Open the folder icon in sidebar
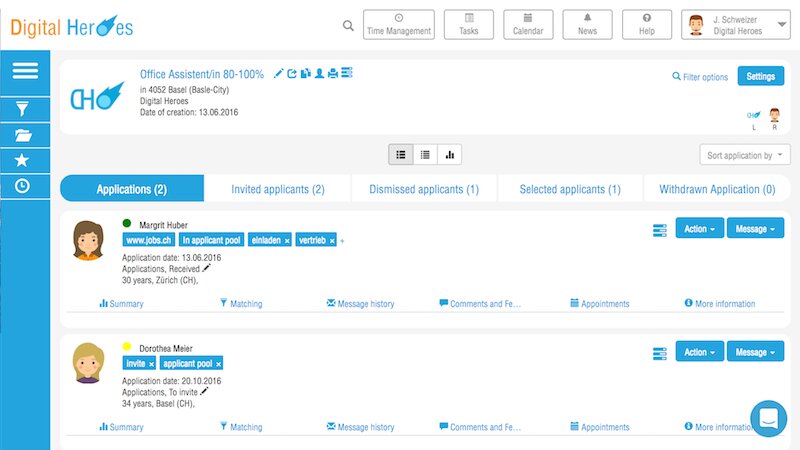800x450 pixels. [24, 135]
